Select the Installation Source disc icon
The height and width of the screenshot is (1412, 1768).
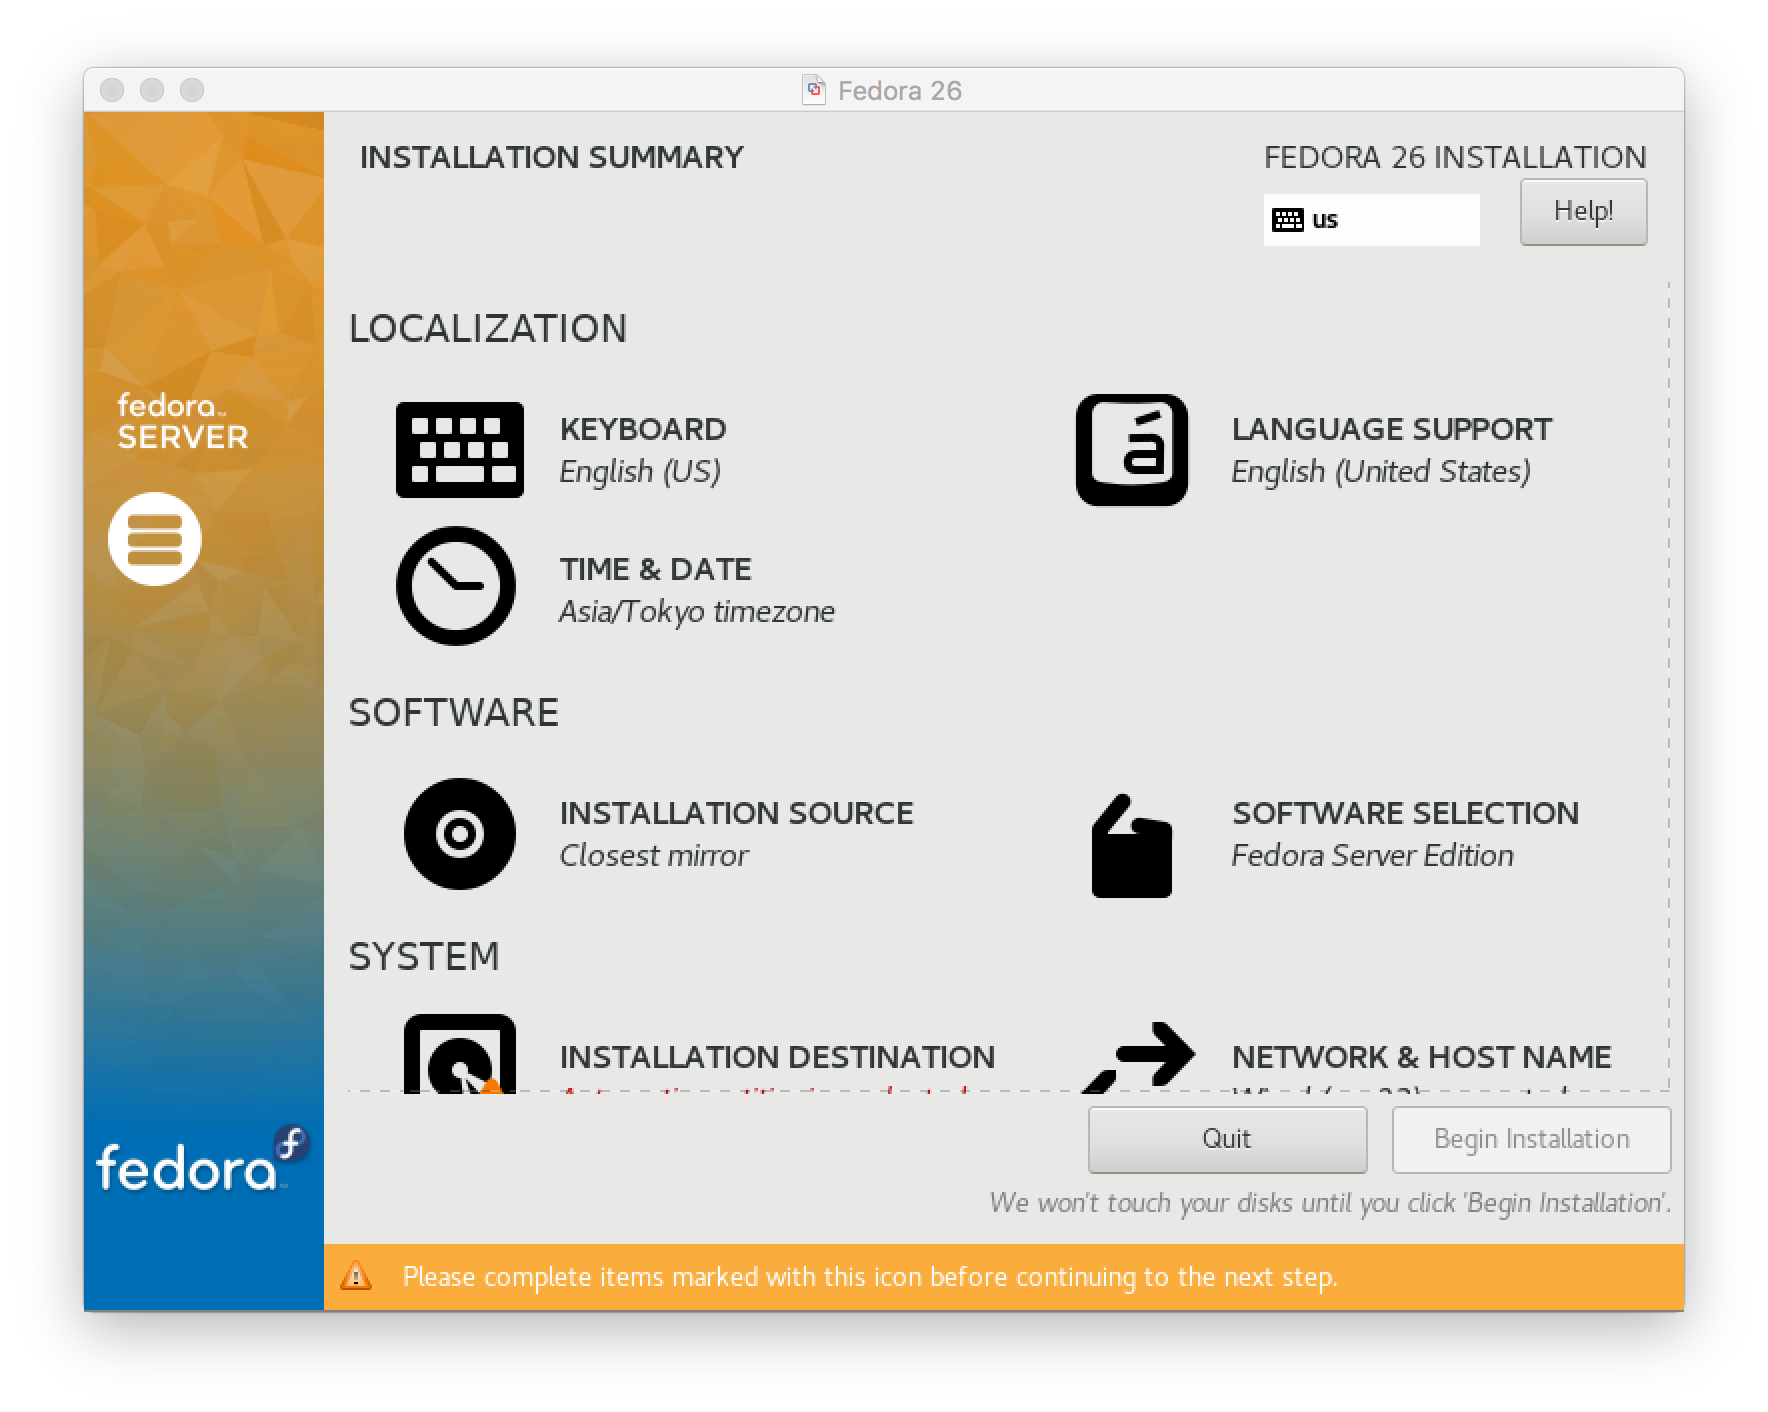(460, 834)
